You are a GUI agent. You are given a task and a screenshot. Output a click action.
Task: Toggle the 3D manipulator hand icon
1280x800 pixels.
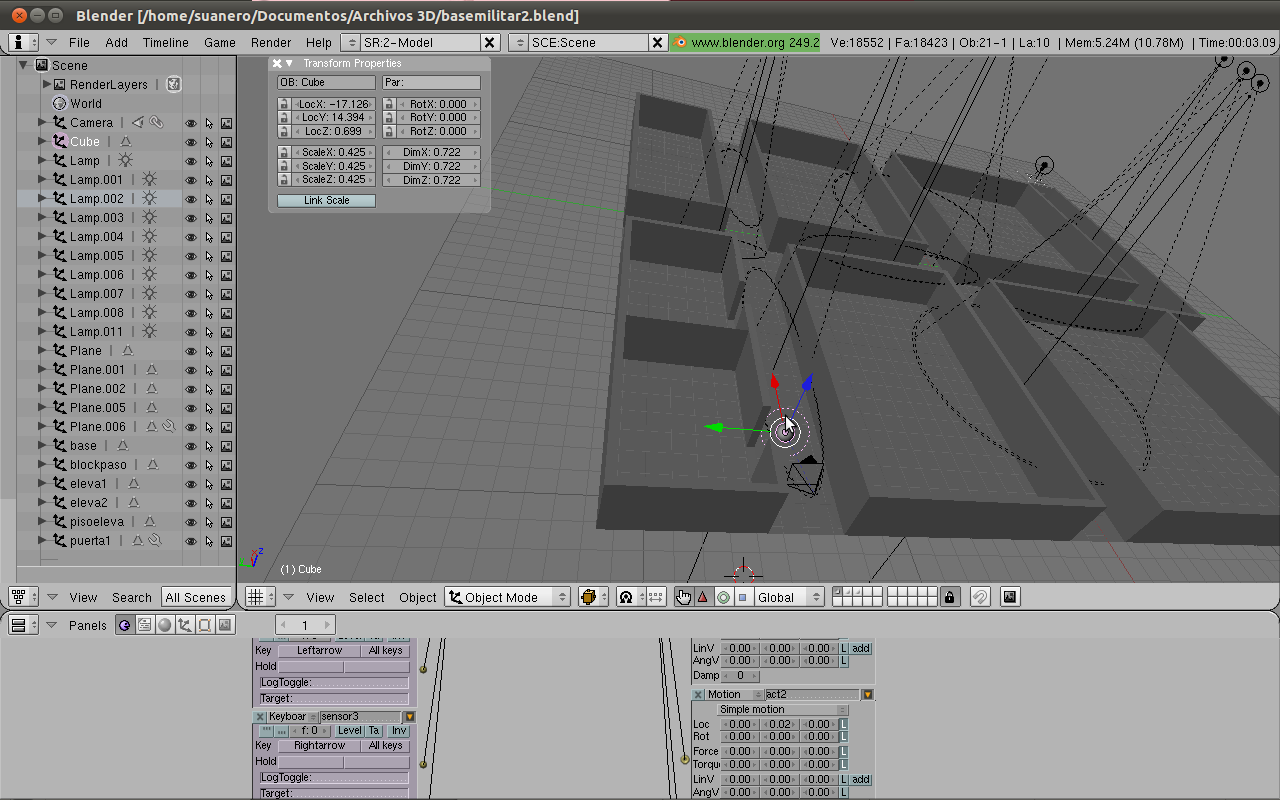tap(683, 597)
